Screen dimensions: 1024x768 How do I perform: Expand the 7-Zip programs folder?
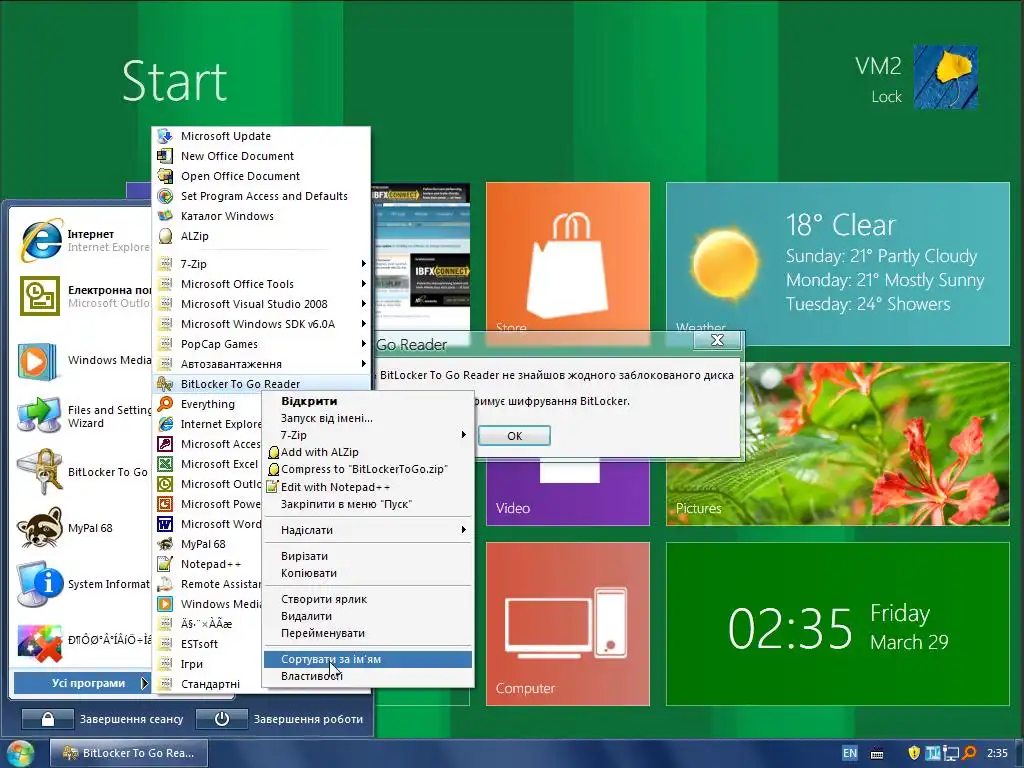262,264
